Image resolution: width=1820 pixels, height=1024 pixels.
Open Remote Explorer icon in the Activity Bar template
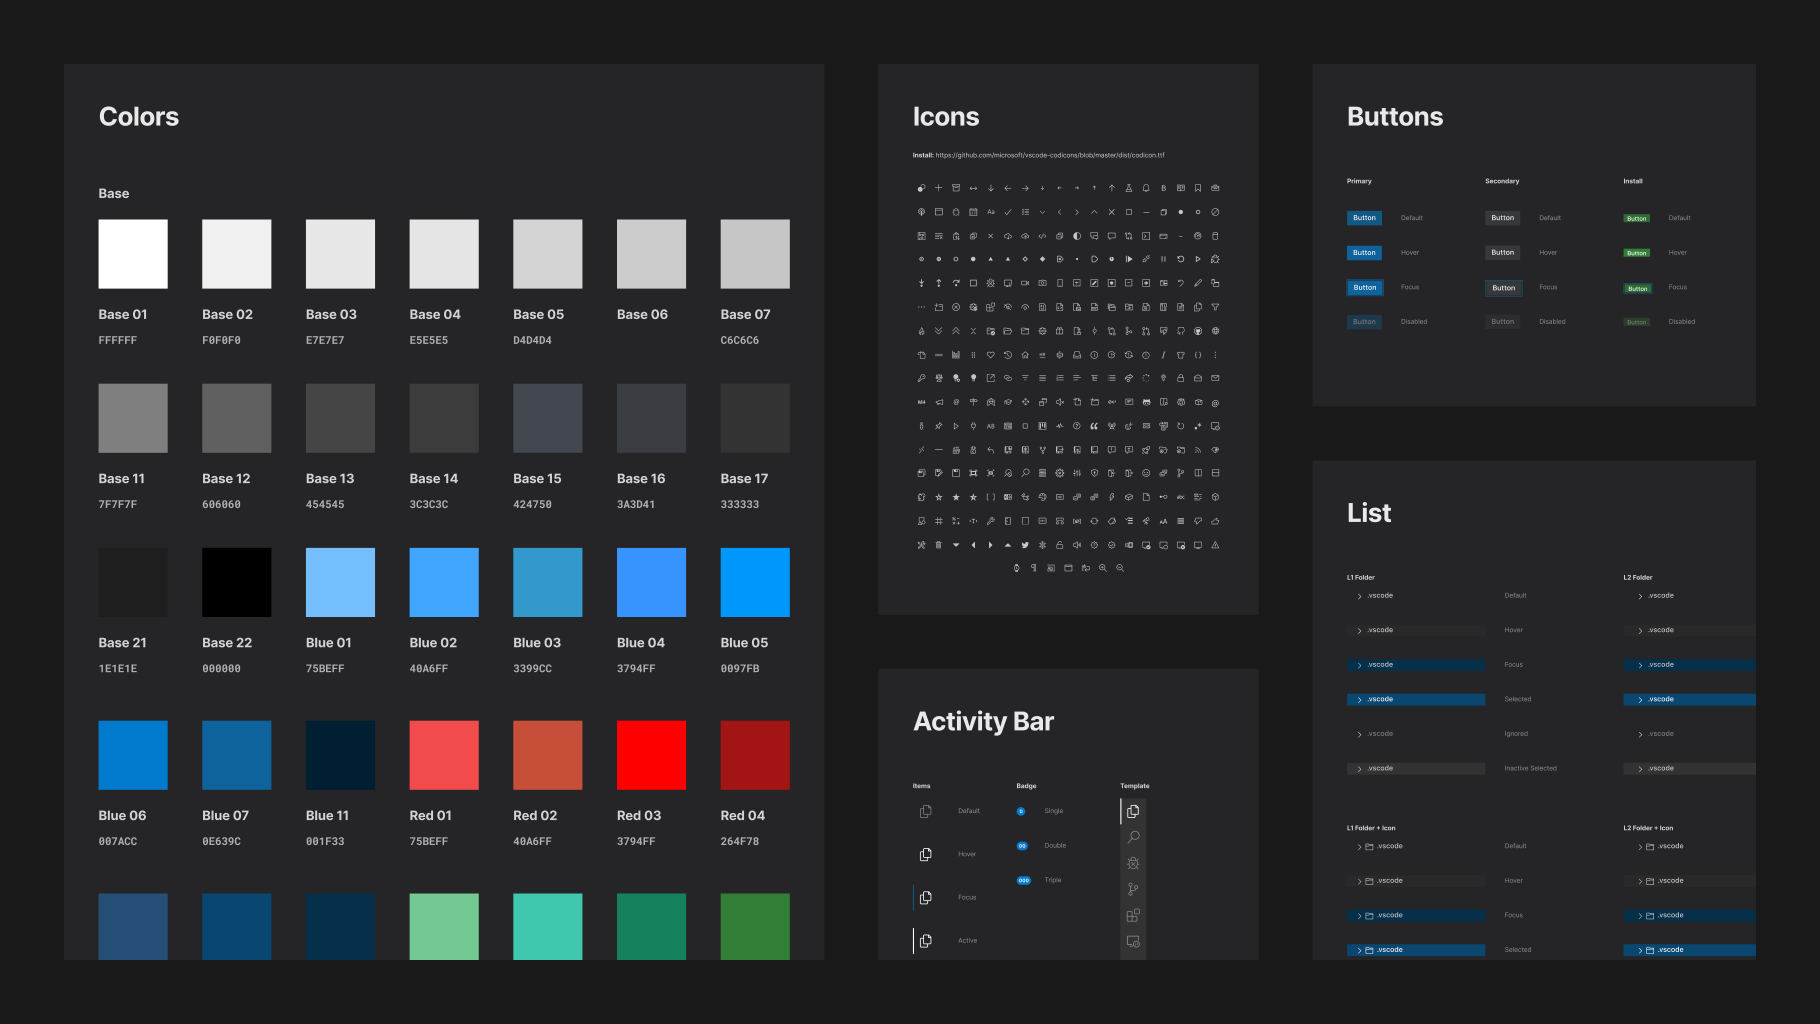coord(1133,941)
